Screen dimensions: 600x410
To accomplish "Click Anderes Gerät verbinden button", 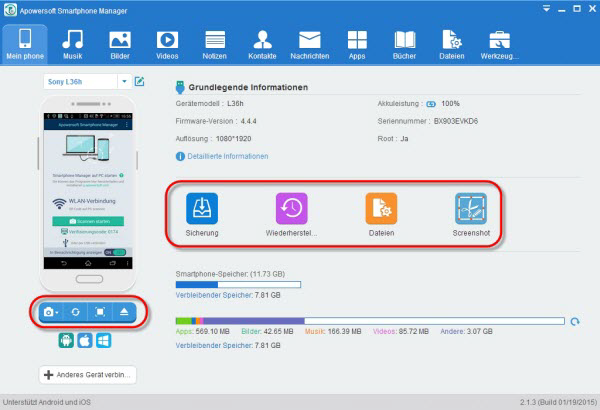I will click(88, 375).
